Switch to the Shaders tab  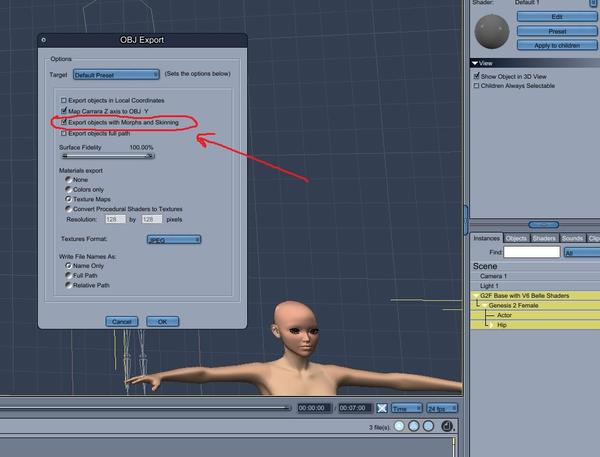click(544, 238)
